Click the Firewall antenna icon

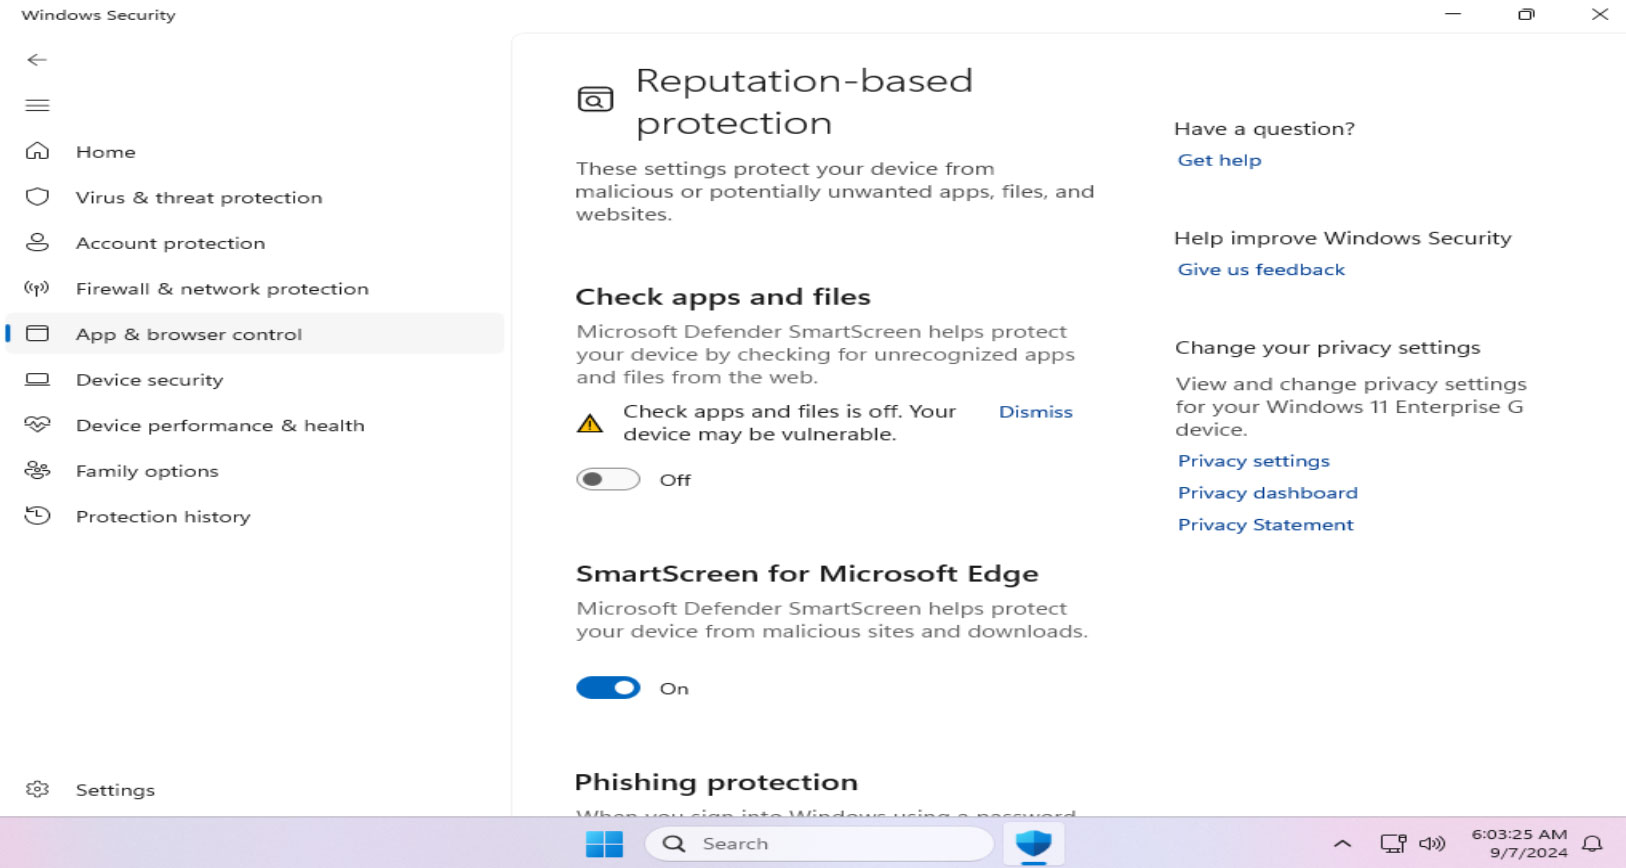point(37,288)
